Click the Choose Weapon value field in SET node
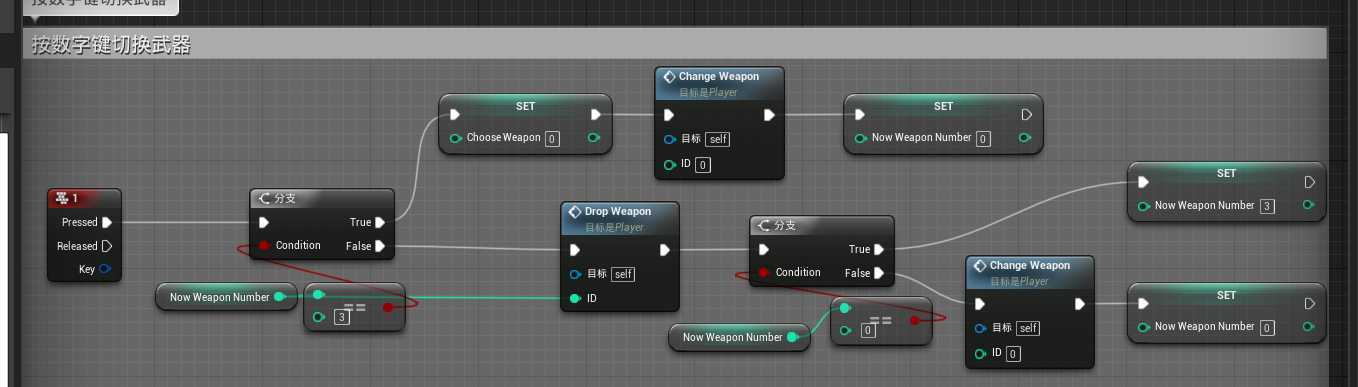Viewport: 1358px width, 387px height. click(x=552, y=138)
